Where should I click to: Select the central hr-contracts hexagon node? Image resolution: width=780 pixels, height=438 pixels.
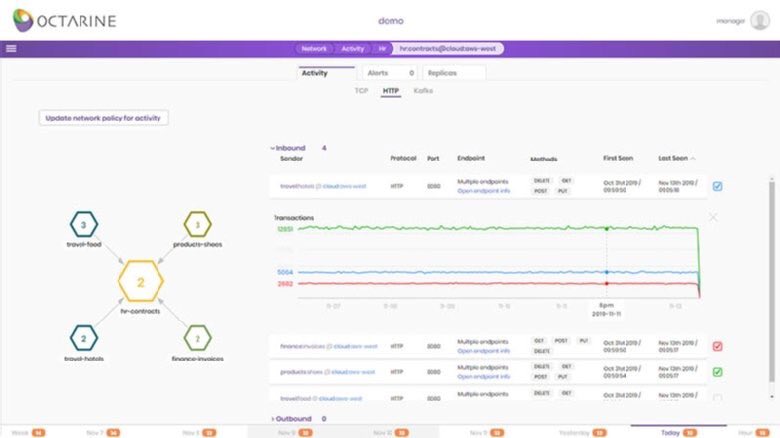click(141, 282)
